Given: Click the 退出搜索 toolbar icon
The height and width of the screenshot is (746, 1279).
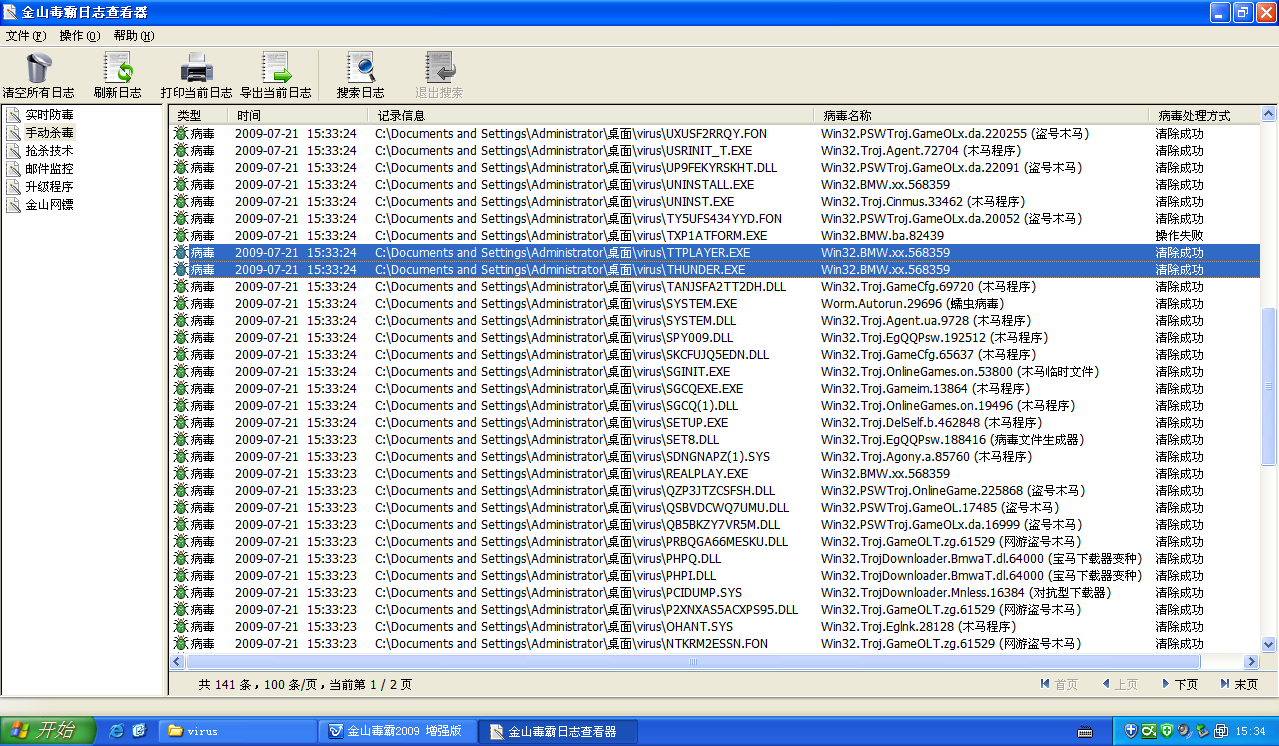Looking at the screenshot, I should (440, 68).
